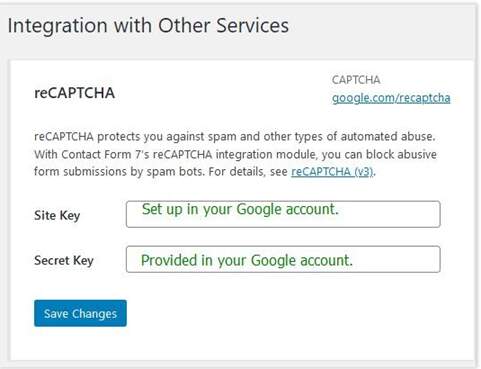The image size is (481, 369).
Task: Focus the Site Key input field
Action: [x=283, y=214]
